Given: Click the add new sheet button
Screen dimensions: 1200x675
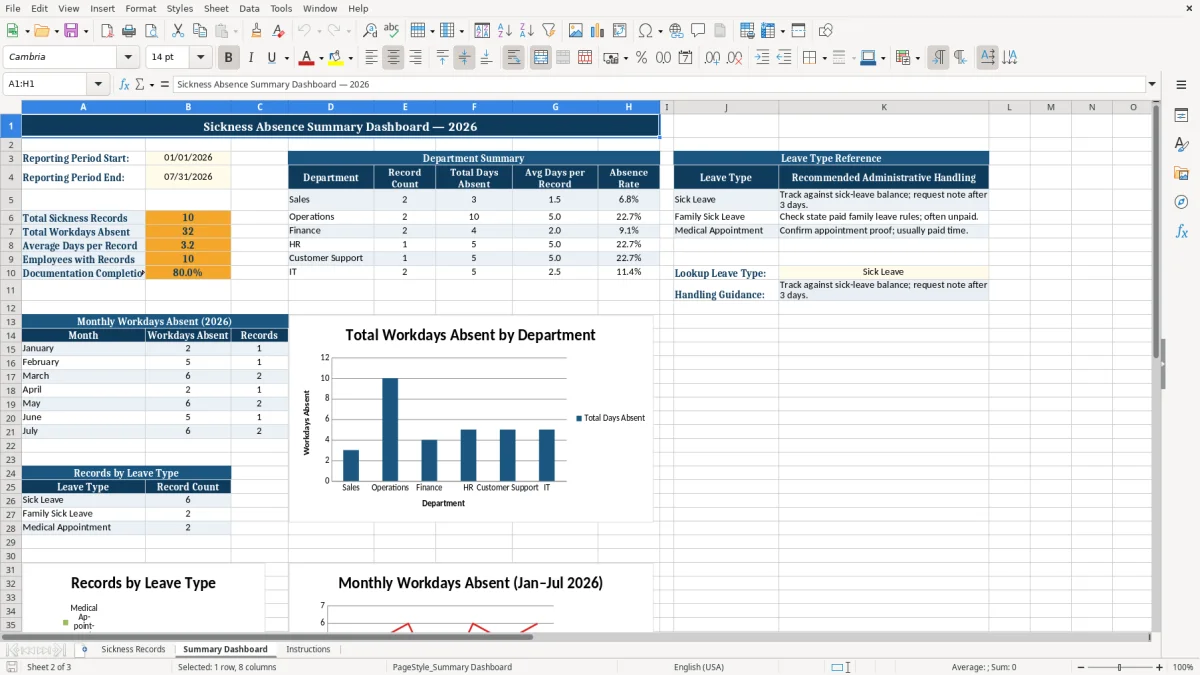Looking at the screenshot, I should (84, 649).
